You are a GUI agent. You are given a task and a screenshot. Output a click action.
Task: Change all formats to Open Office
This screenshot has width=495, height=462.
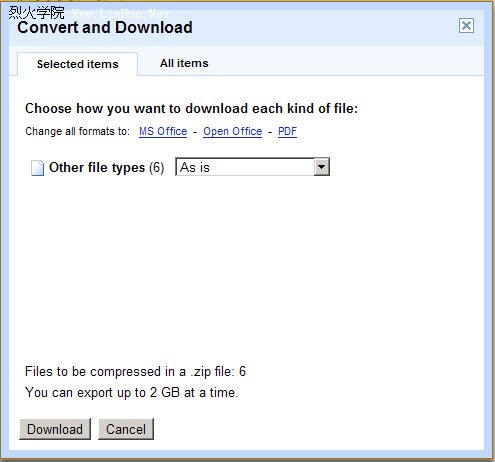[233, 131]
